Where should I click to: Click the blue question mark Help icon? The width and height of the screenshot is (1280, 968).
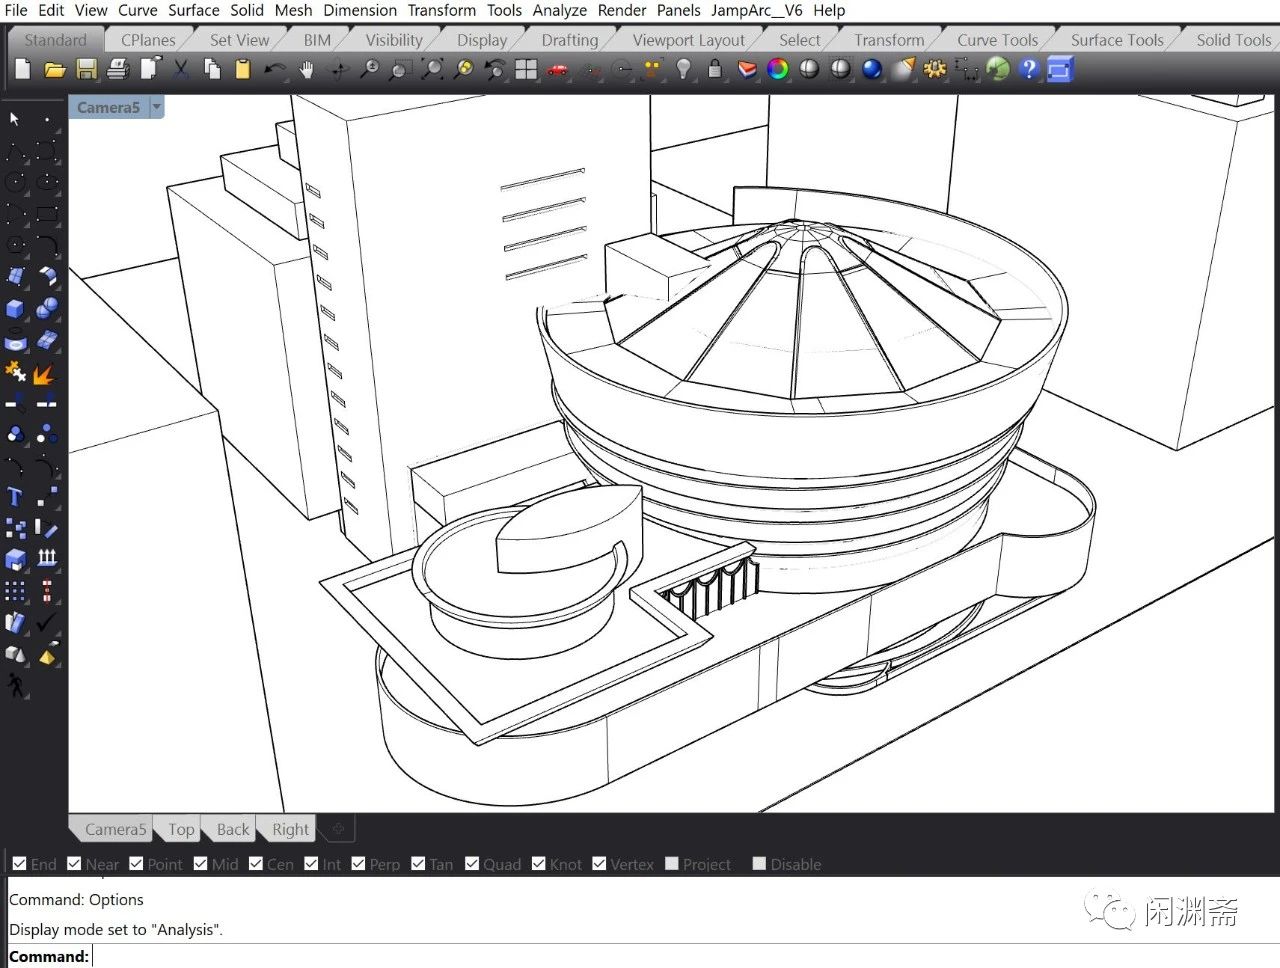1029,69
